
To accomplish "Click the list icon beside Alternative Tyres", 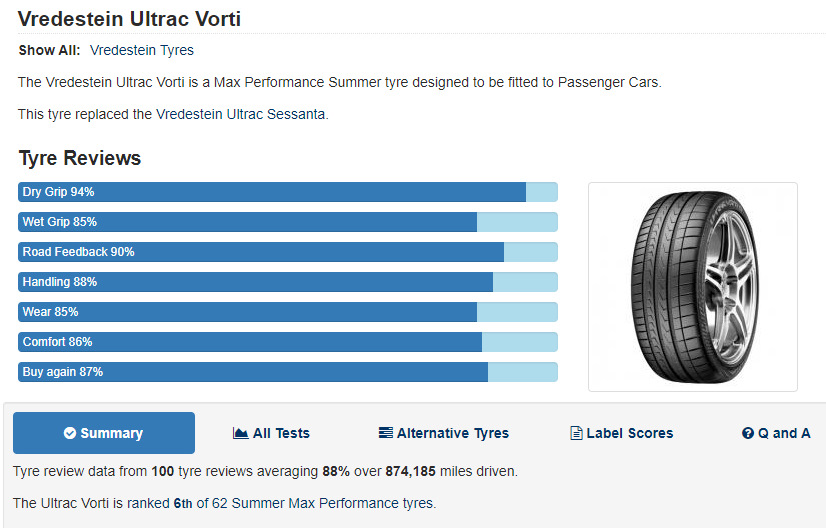I will (386, 433).
